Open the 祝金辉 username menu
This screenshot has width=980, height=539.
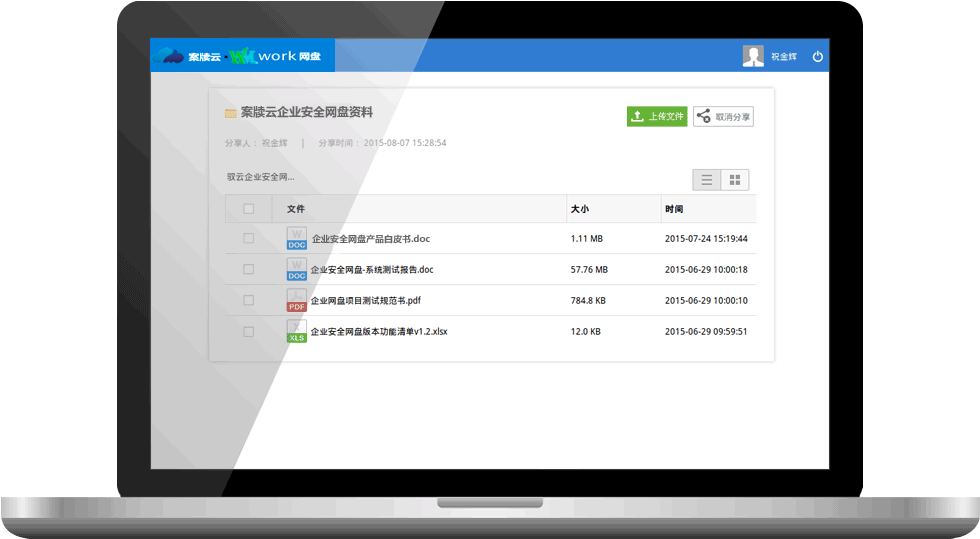[x=784, y=57]
